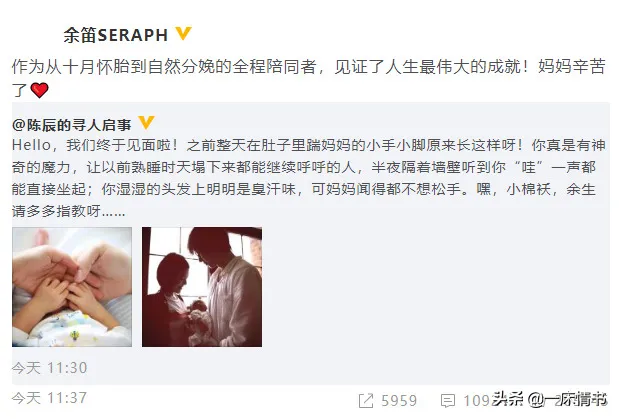619x419 pixels.
Task: Click the 今天 11:30 original post timestamp
Action: click(49, 368)
